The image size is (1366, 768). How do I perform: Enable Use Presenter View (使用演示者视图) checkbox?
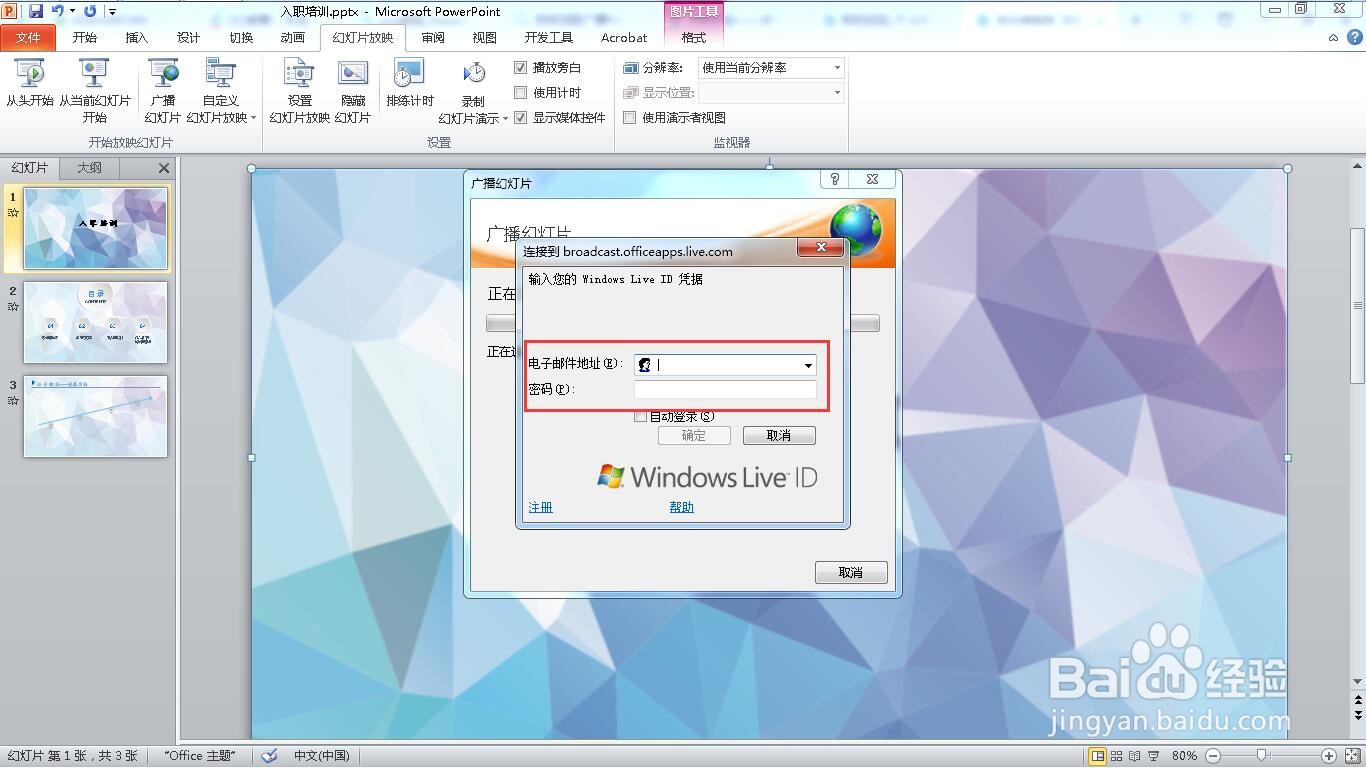(x=630, y=118)
